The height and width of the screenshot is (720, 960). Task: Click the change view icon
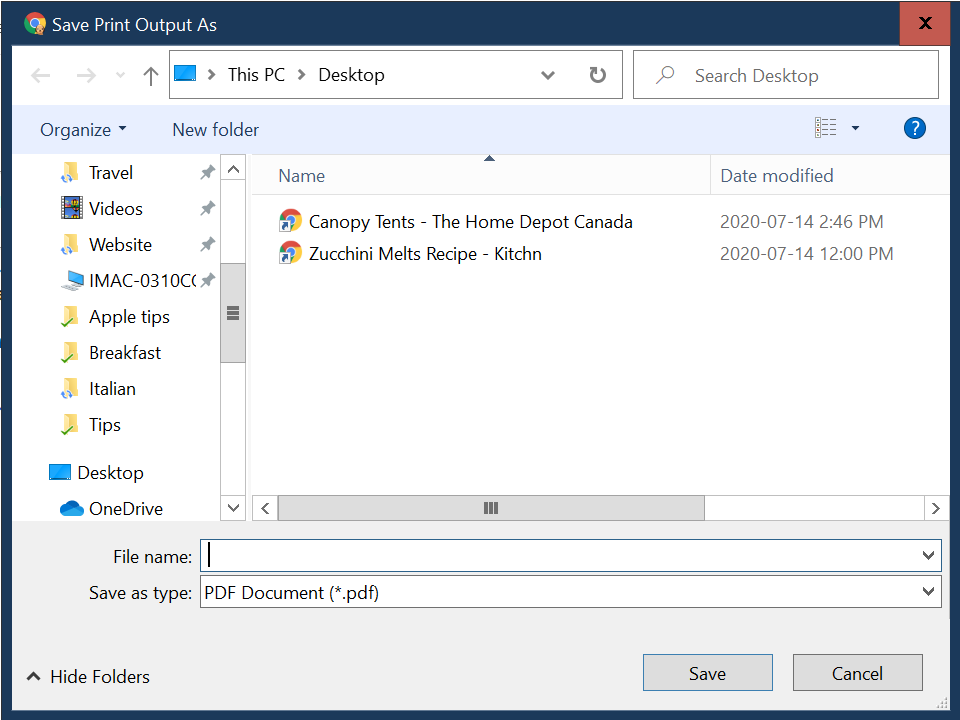(826, 128)
